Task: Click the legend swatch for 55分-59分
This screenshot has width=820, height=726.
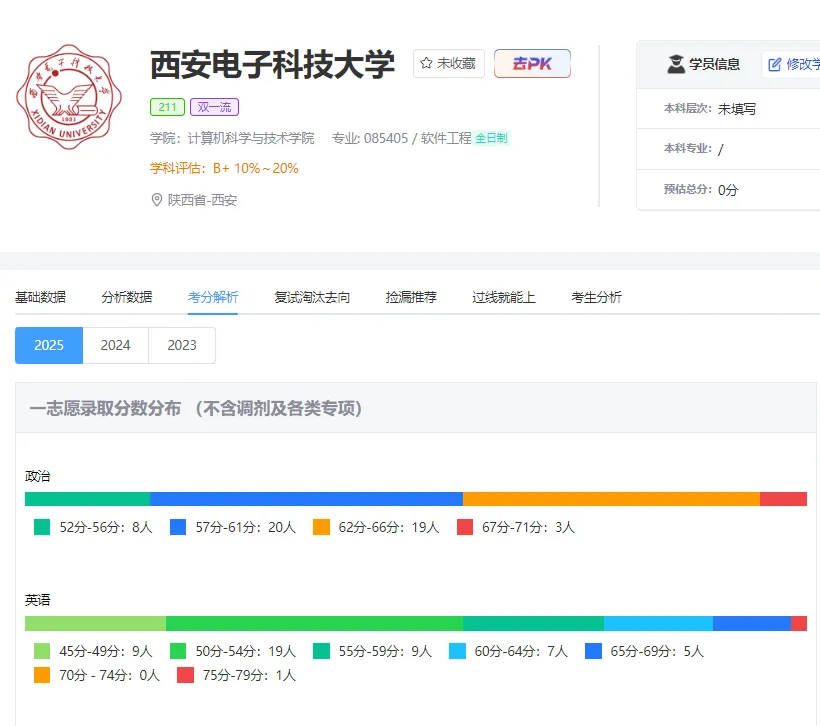Action: 321,651
